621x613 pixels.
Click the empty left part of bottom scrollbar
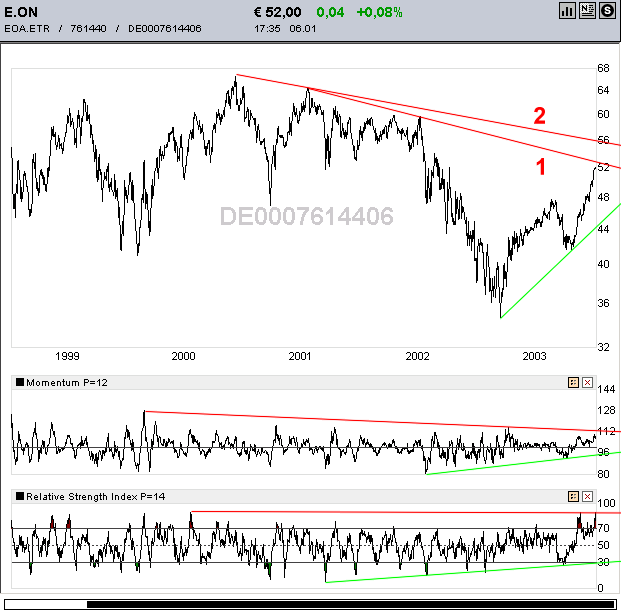(46, 604)
